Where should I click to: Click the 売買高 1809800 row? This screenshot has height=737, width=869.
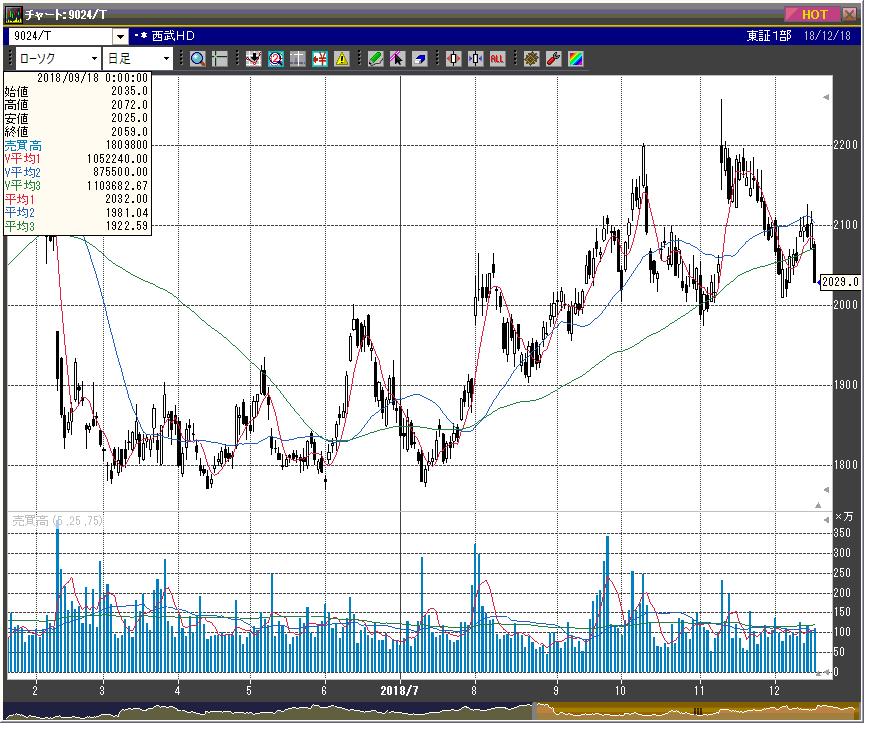(76, 145)
